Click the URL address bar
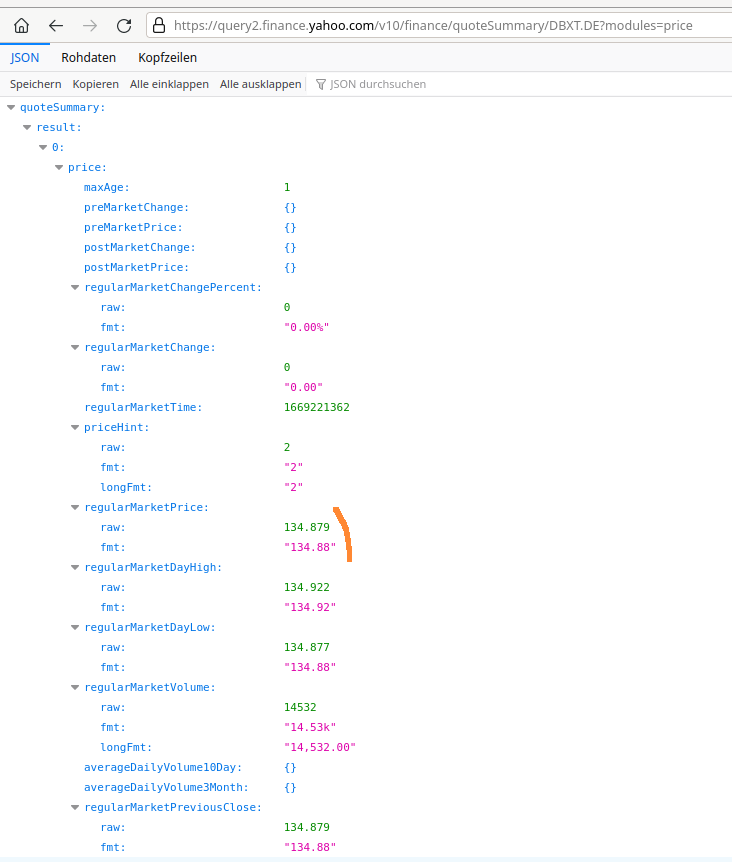The width and height of the screenshot is (732, 862). point(440,25)
